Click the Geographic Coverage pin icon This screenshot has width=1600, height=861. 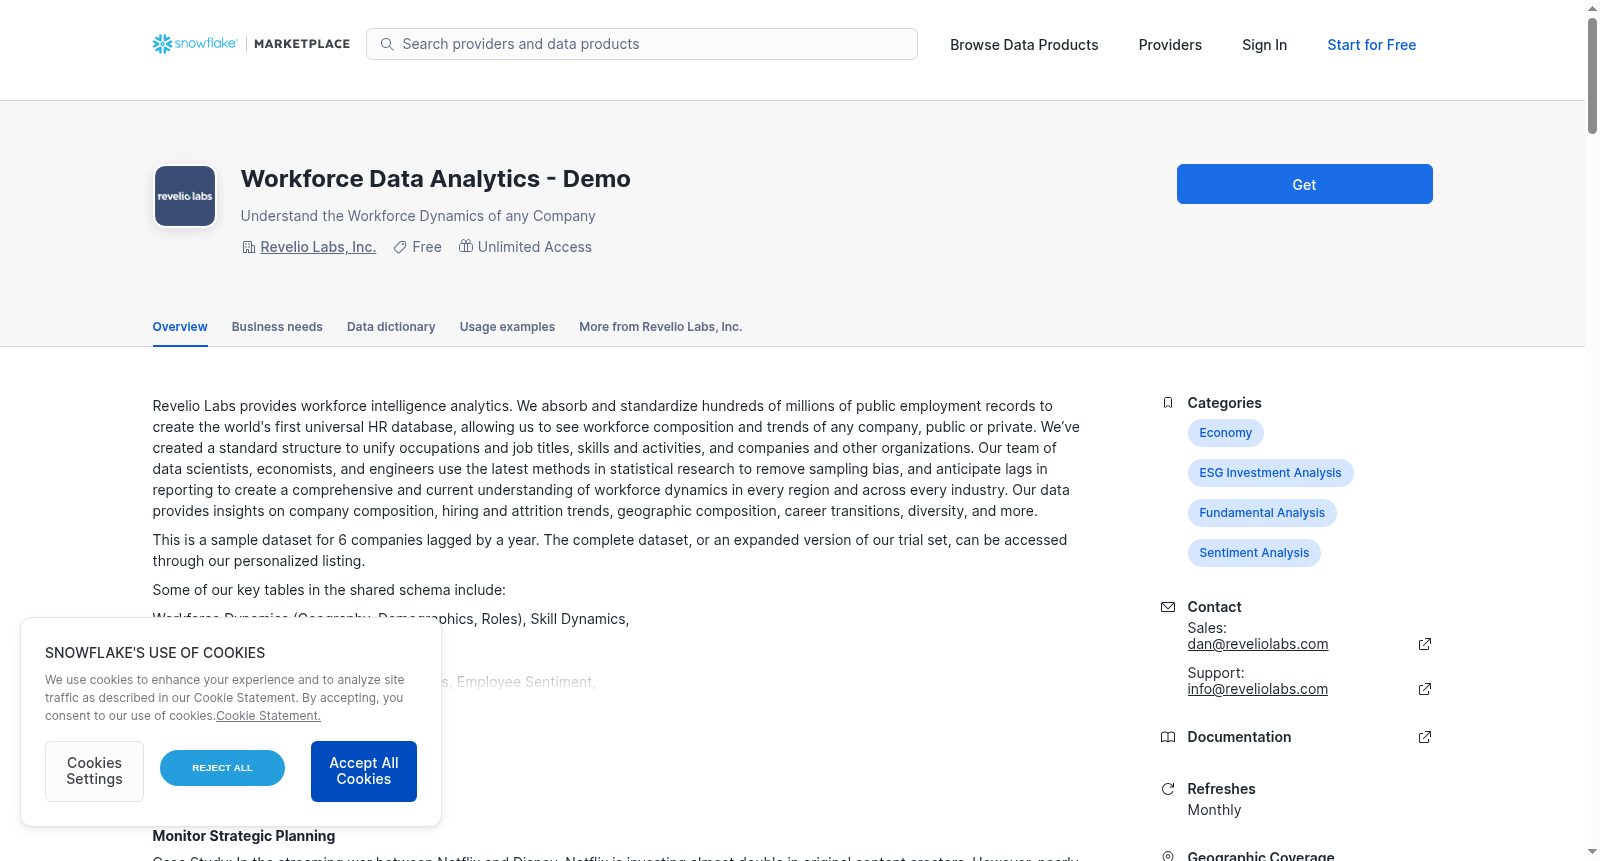[1168, 856]
